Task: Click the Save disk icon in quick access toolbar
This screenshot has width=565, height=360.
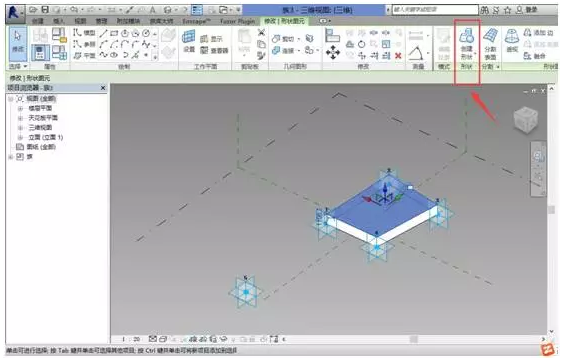Action: (x=45, y=10)
